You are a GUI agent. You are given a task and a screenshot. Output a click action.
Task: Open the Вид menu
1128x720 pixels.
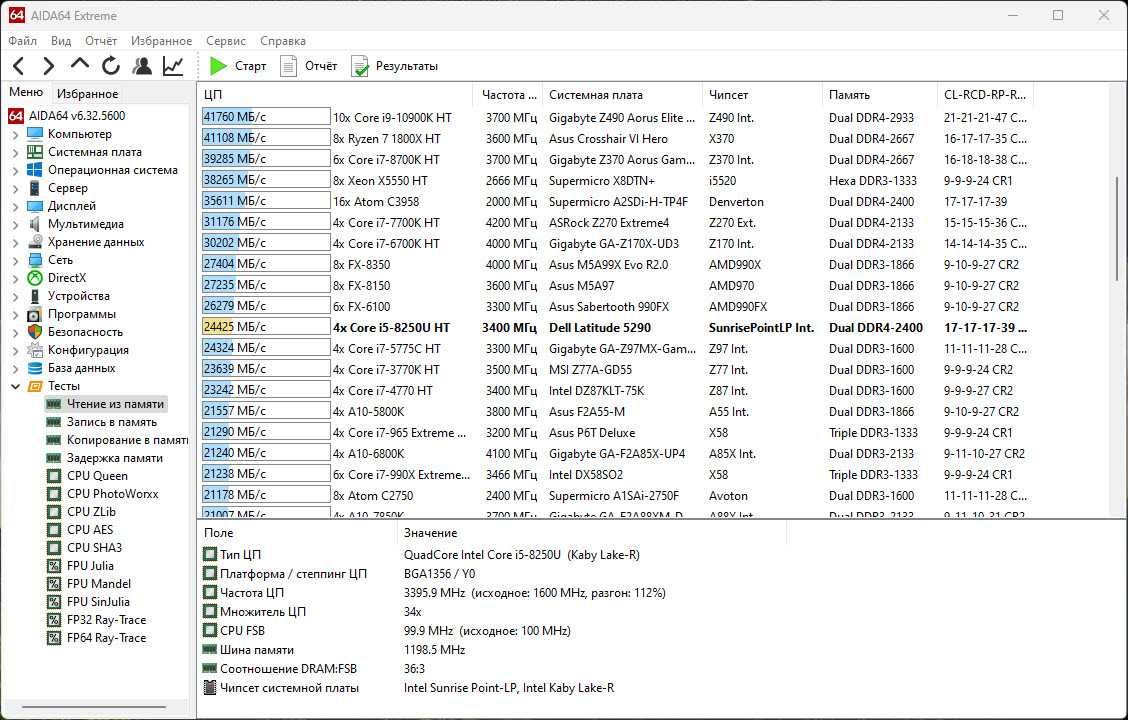pyautogui.click(x=61, y=41)
